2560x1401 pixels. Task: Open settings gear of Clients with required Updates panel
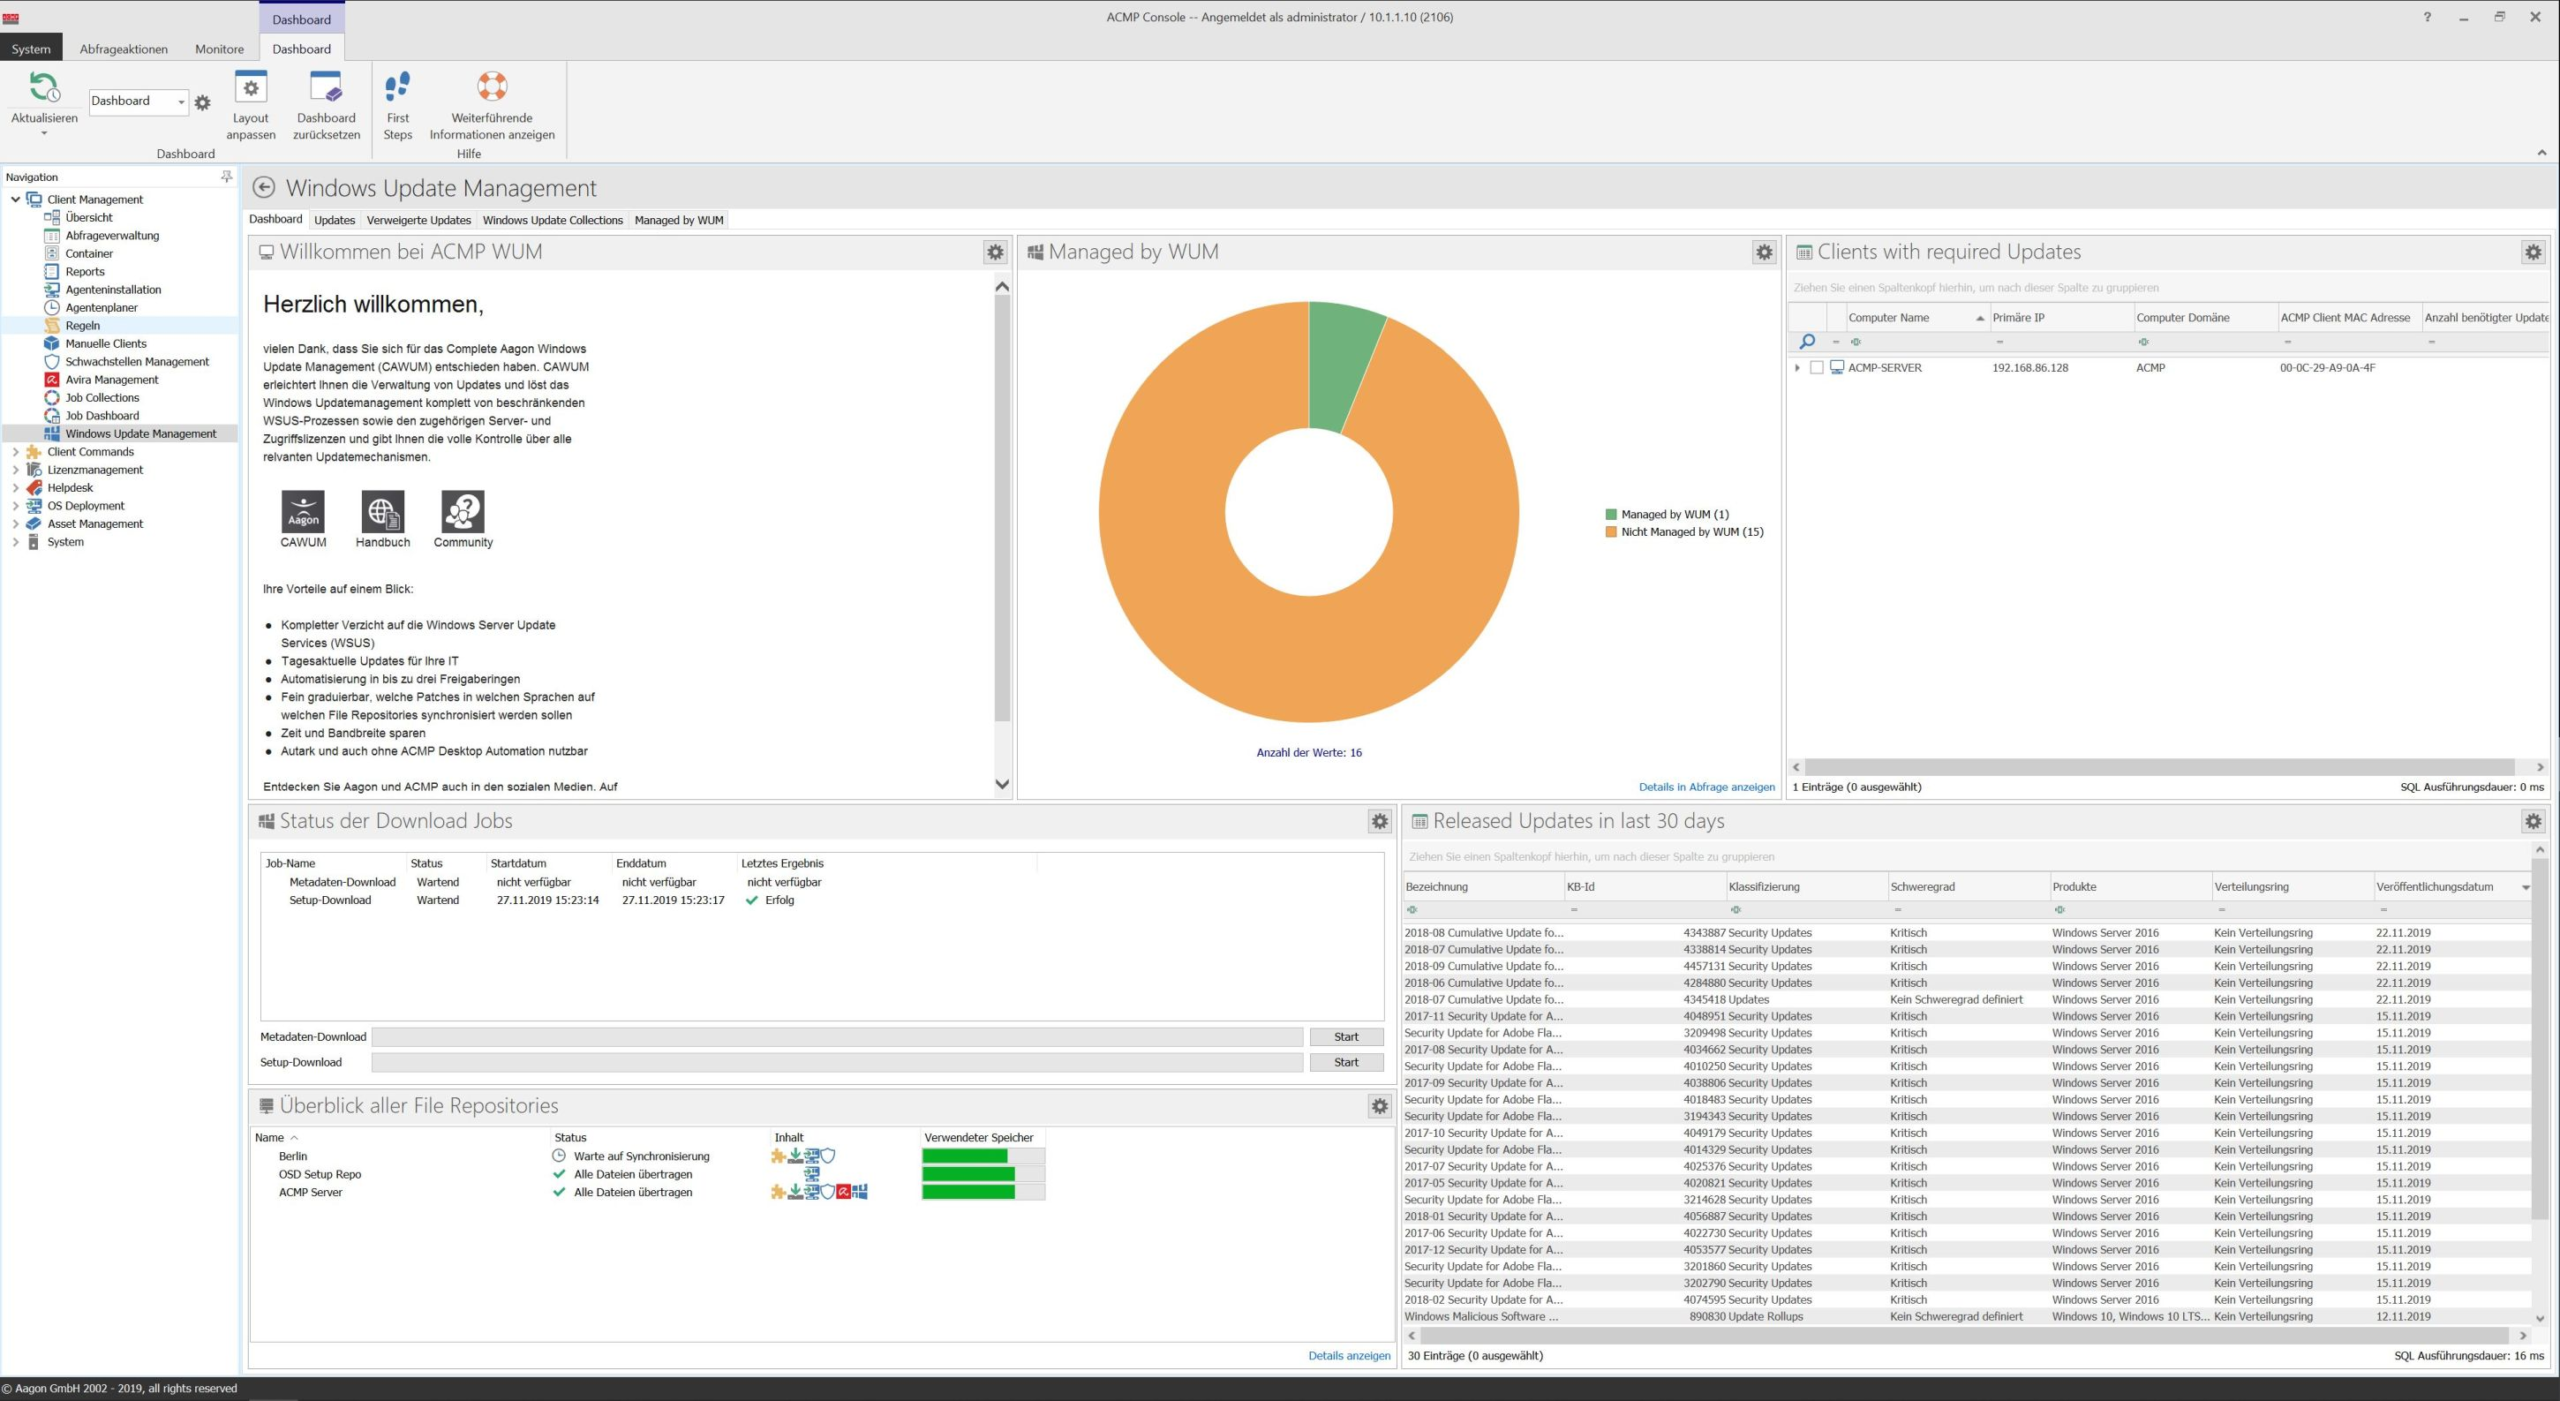pos(2533,252)
